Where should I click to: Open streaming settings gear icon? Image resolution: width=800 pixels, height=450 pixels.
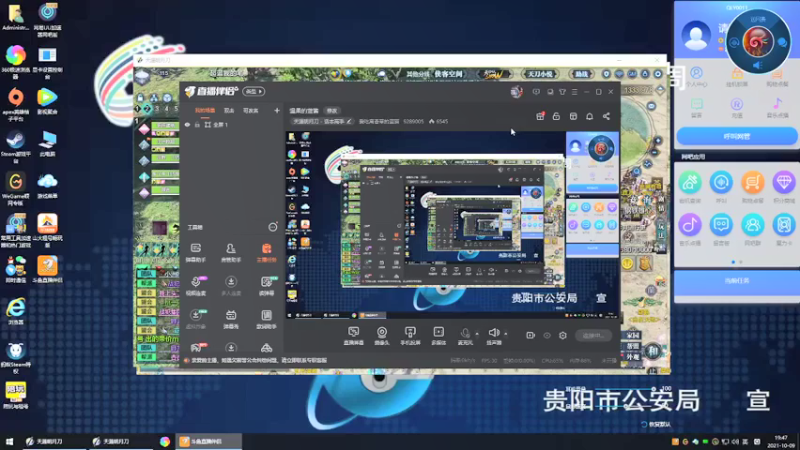point(563,335)
